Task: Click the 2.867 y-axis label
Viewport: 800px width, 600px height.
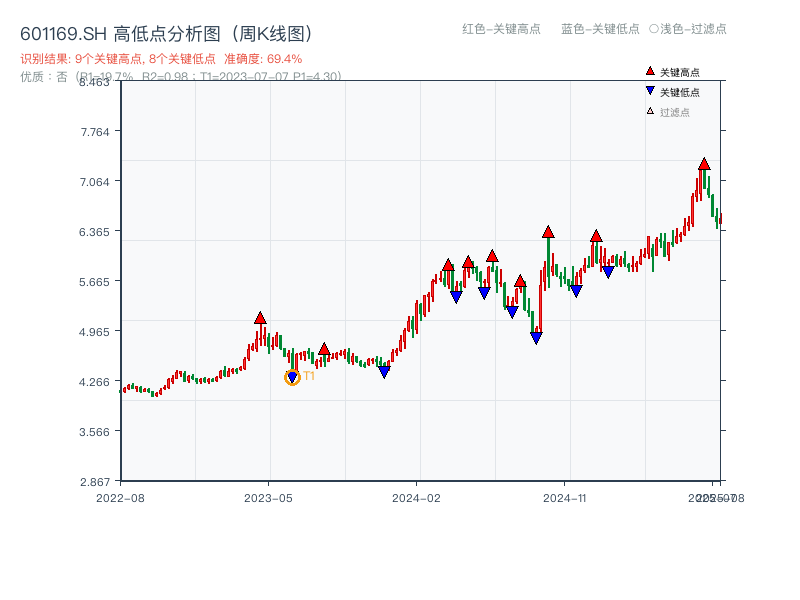Action: pos(95,482)
